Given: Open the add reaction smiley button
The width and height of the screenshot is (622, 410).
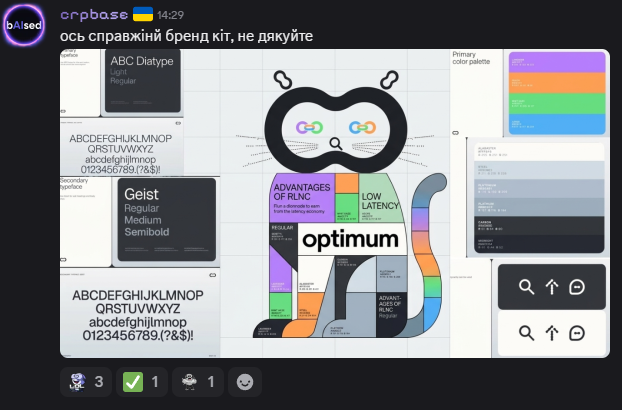Looking at the screenshot, I should coord(245,382).
